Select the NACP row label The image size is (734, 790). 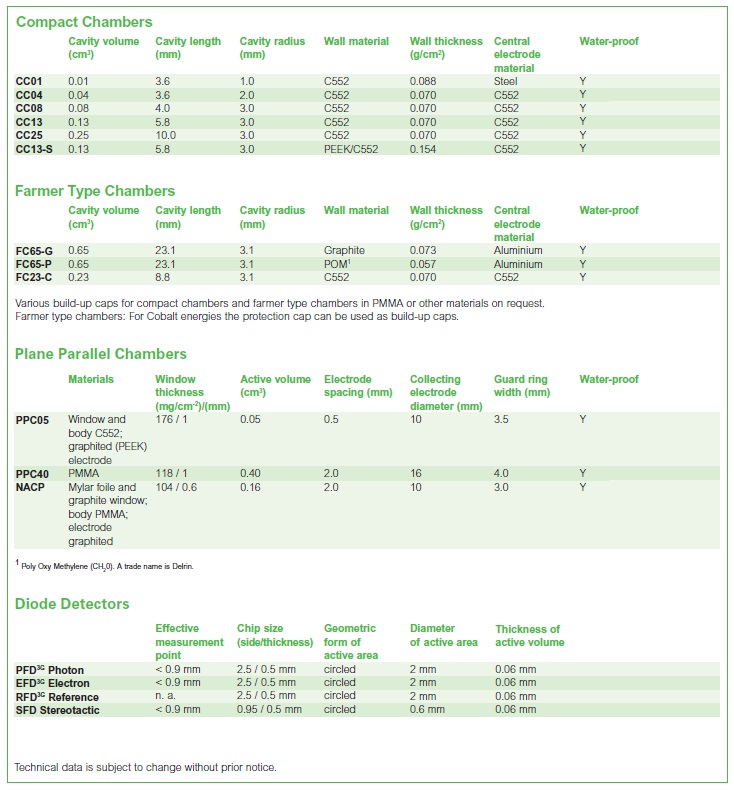[x=30, y=487]
